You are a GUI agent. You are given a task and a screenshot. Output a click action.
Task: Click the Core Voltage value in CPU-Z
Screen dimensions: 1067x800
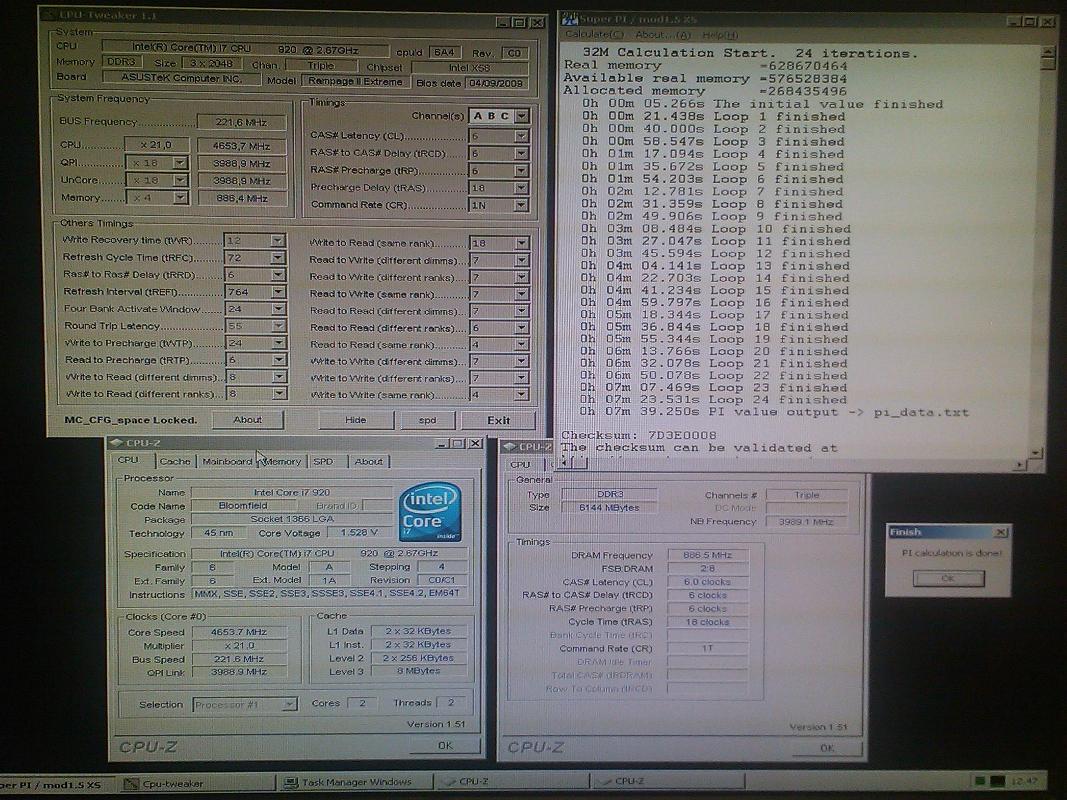pyautogui.click(x=359, y=533)
